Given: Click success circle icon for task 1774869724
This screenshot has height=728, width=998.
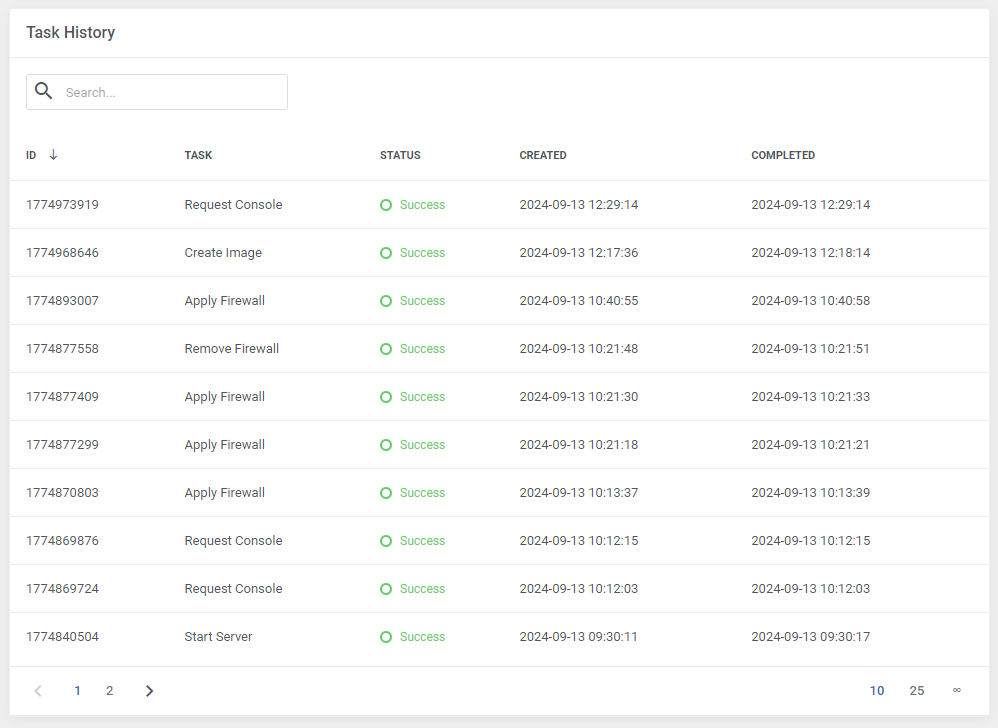Looking at the screenshot, I should (386, 589).
